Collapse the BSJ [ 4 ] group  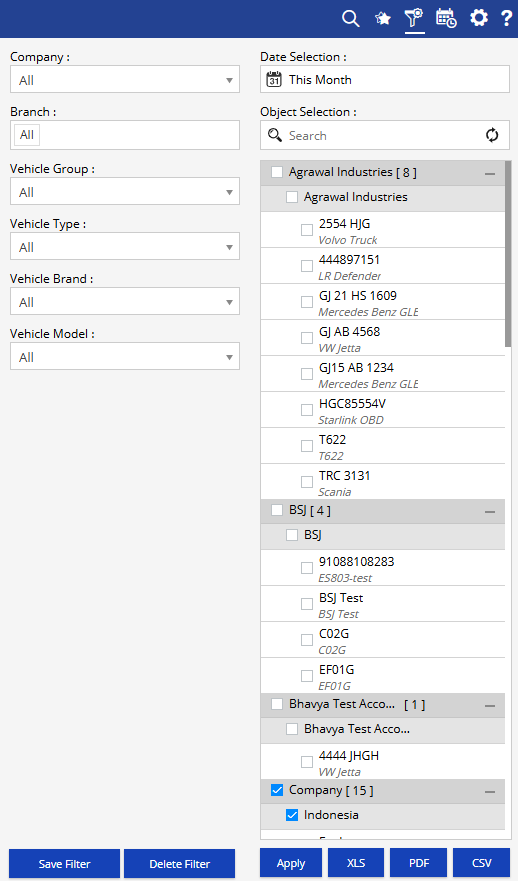[490, 511]
